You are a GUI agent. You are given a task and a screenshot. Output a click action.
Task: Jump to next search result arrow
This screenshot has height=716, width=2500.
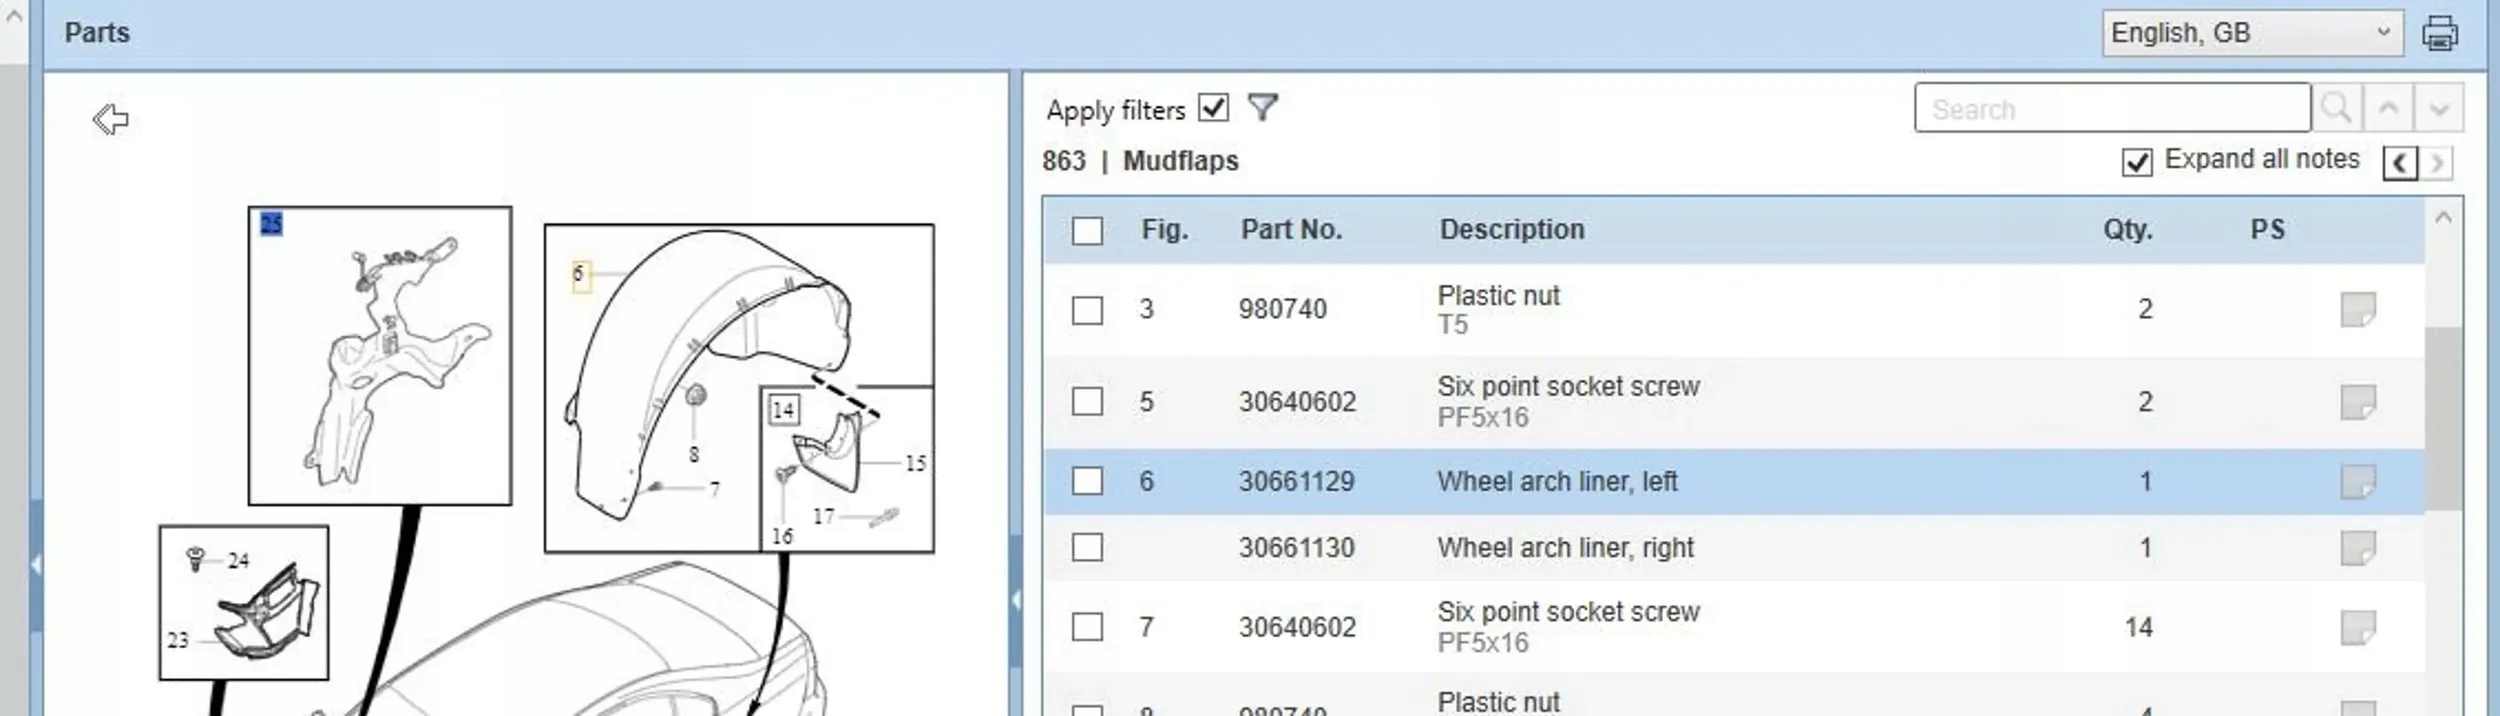(x=2438, y=108)
